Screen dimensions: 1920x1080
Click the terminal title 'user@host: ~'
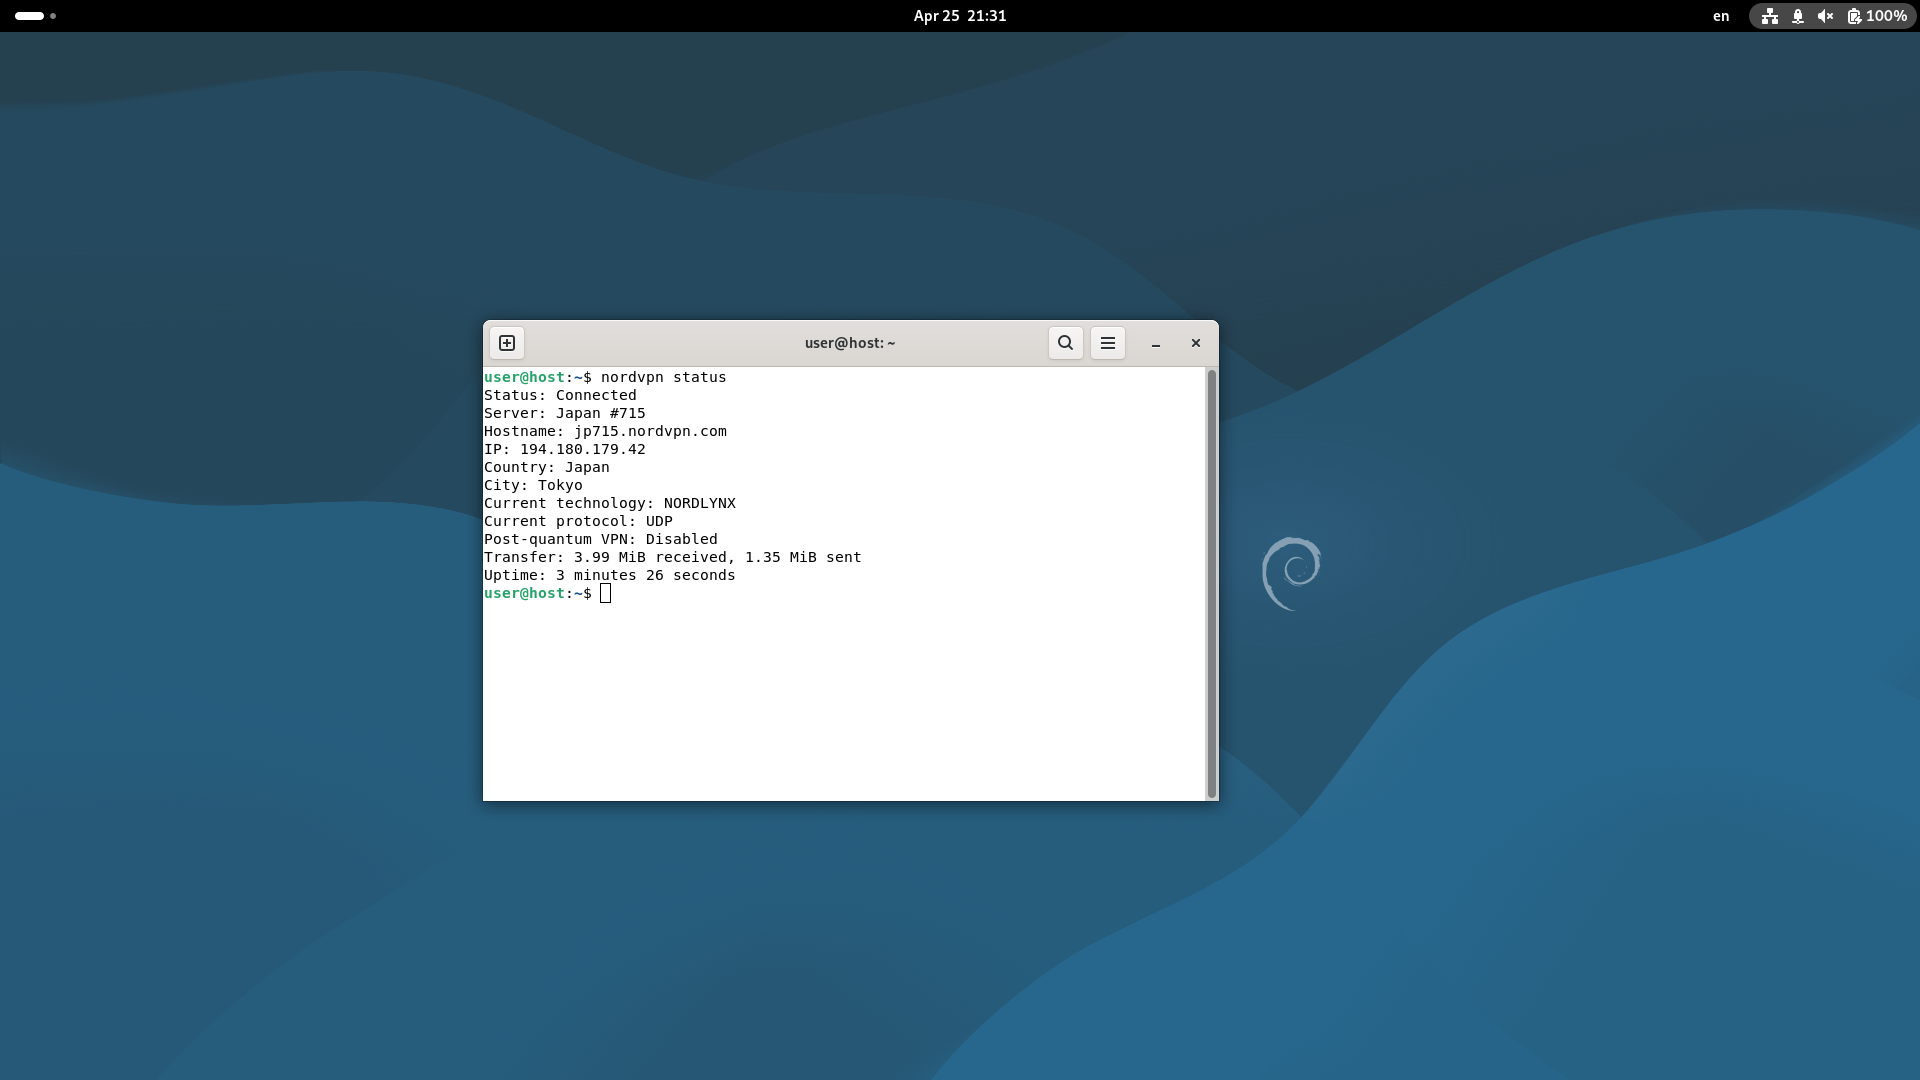click(x=850, y=343)
